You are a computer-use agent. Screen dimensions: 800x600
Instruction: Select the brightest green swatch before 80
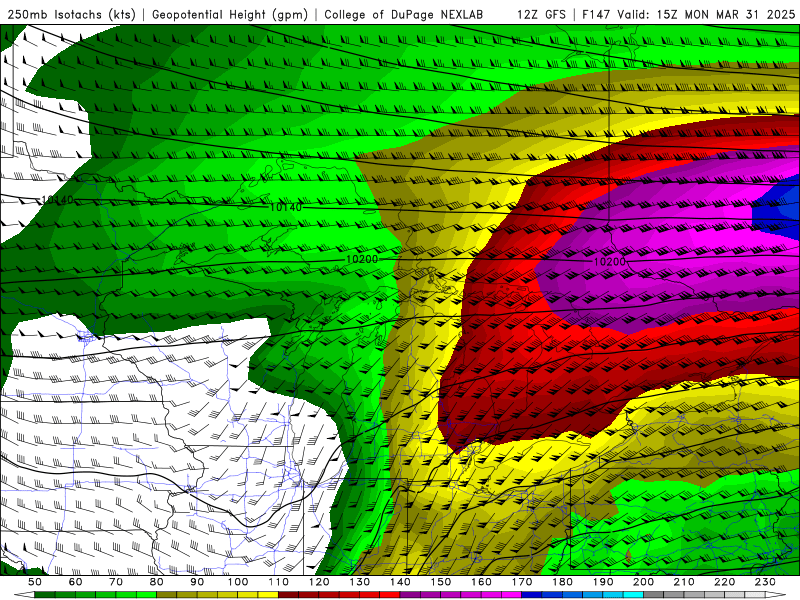coord(146,594)
